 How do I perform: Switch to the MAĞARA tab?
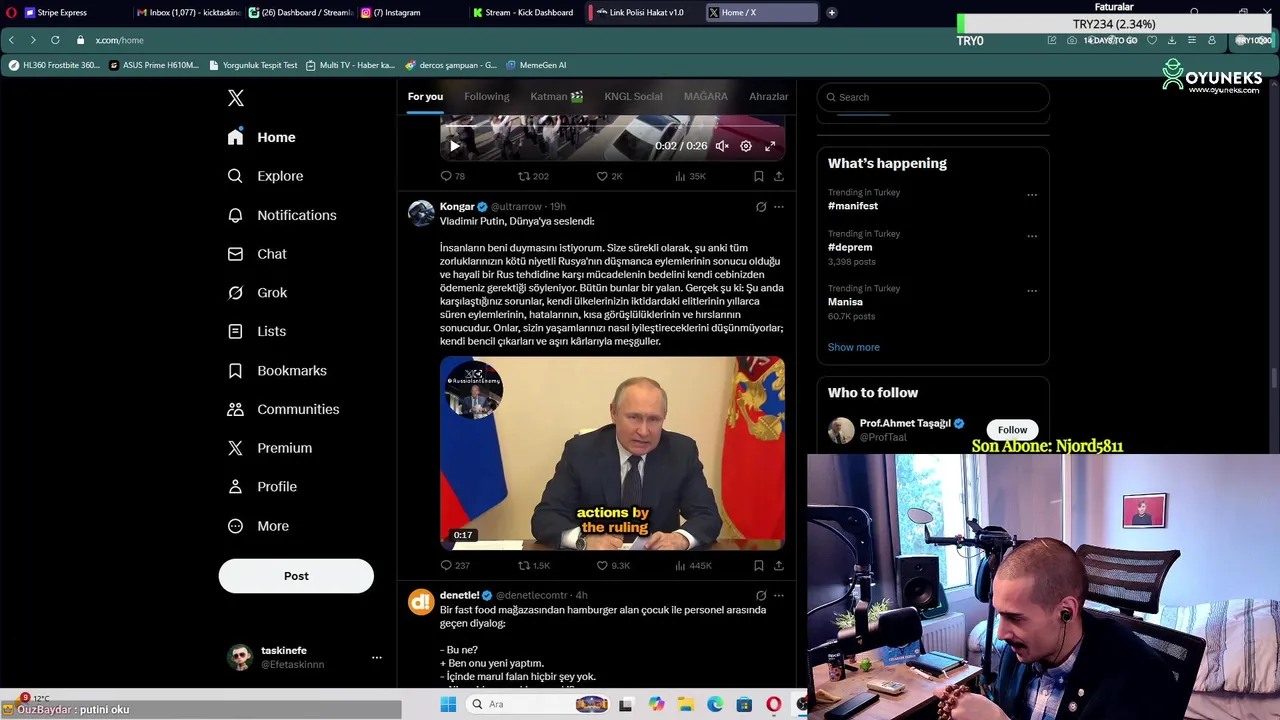706,96
